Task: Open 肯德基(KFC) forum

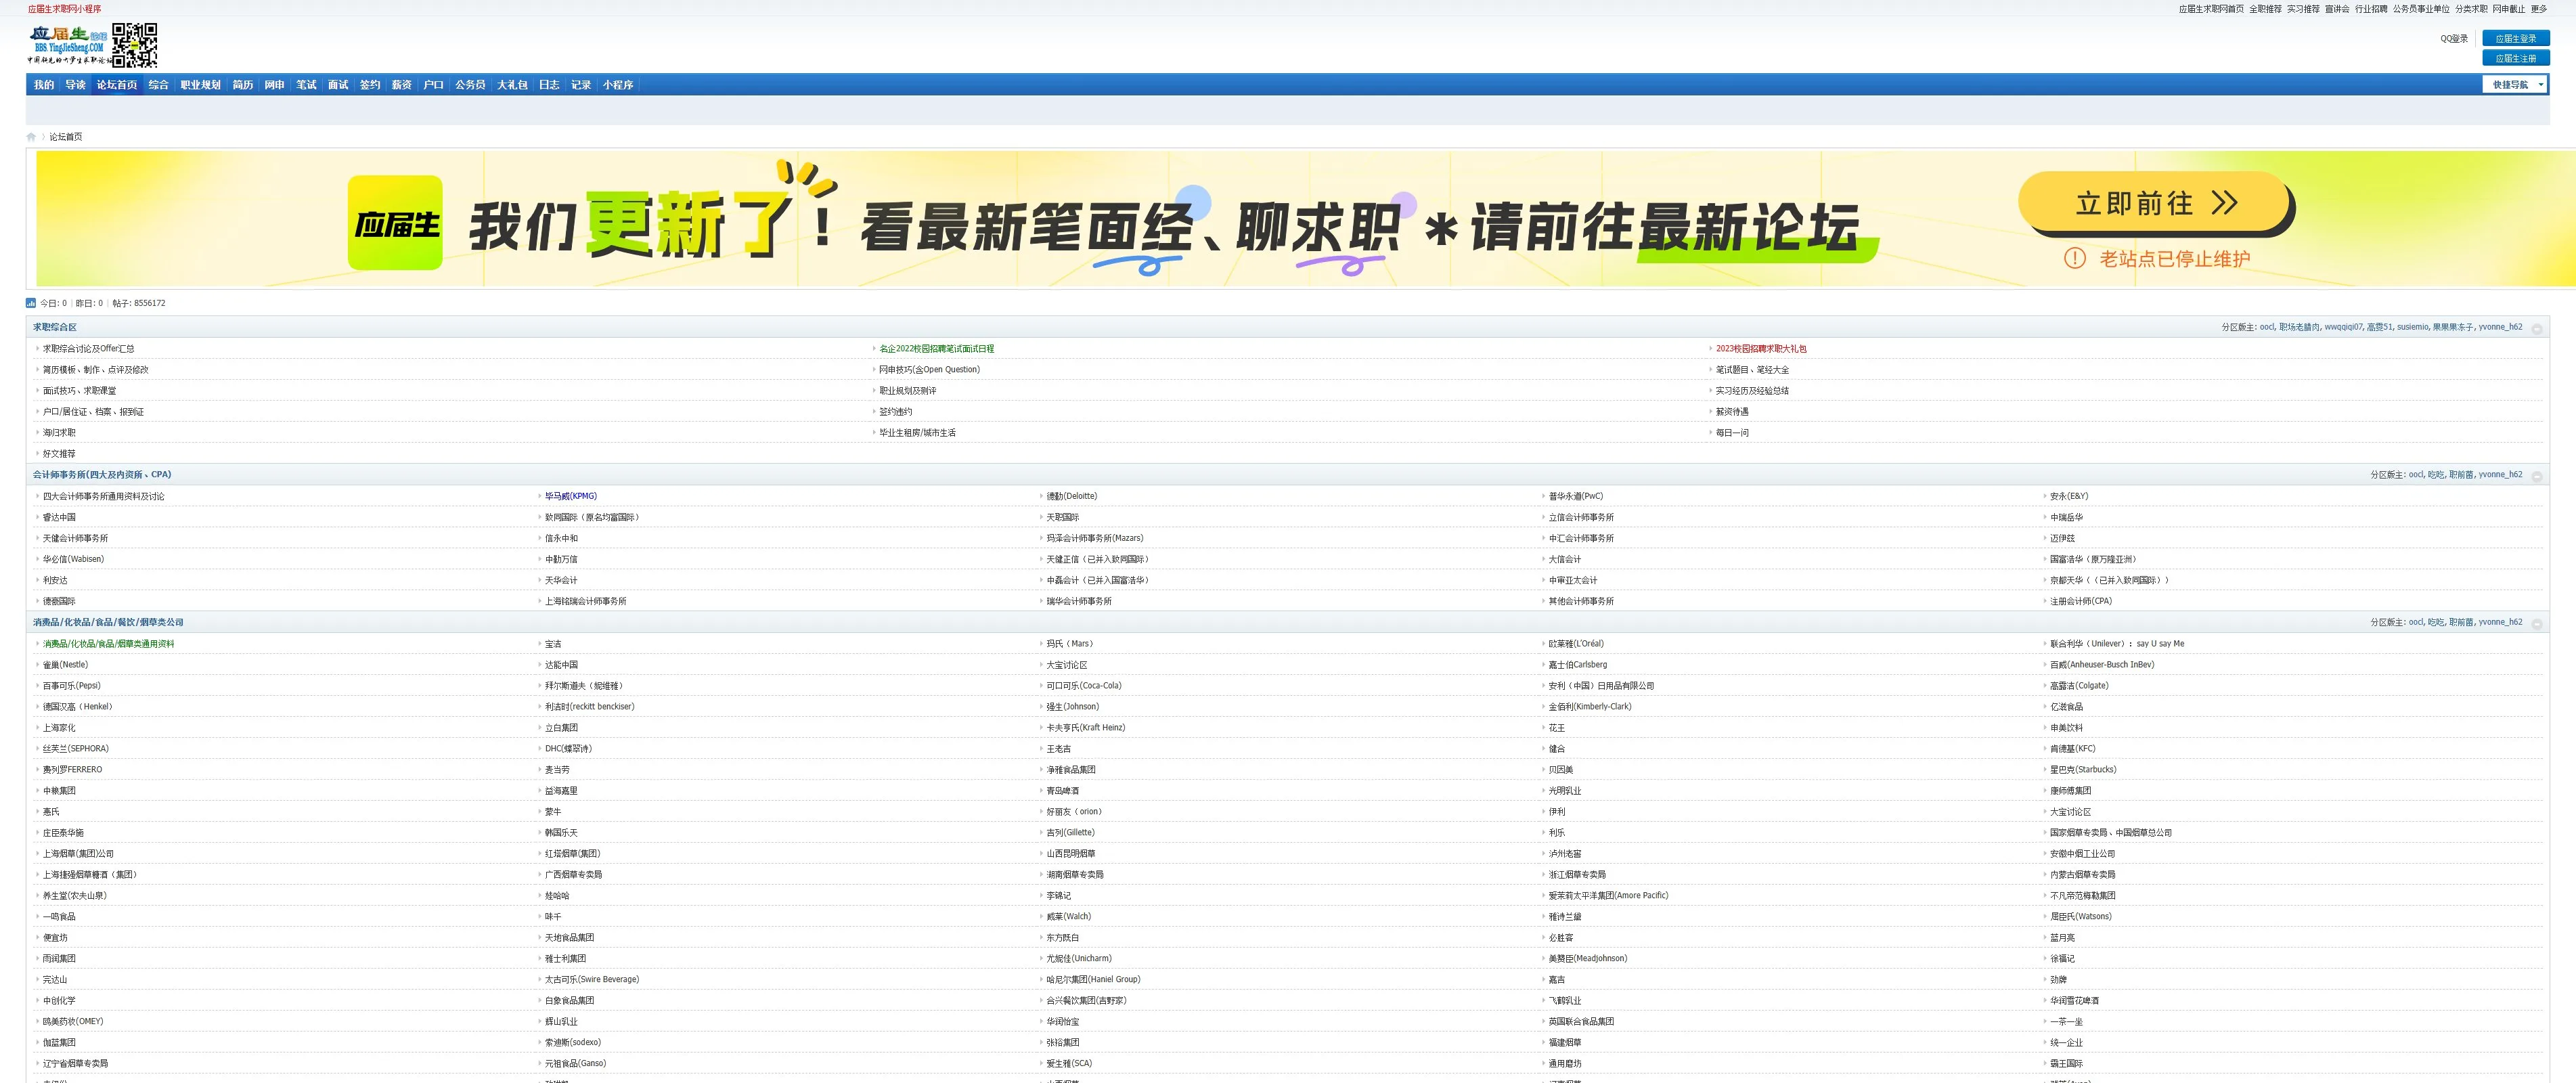Action: pos(2073,749)
